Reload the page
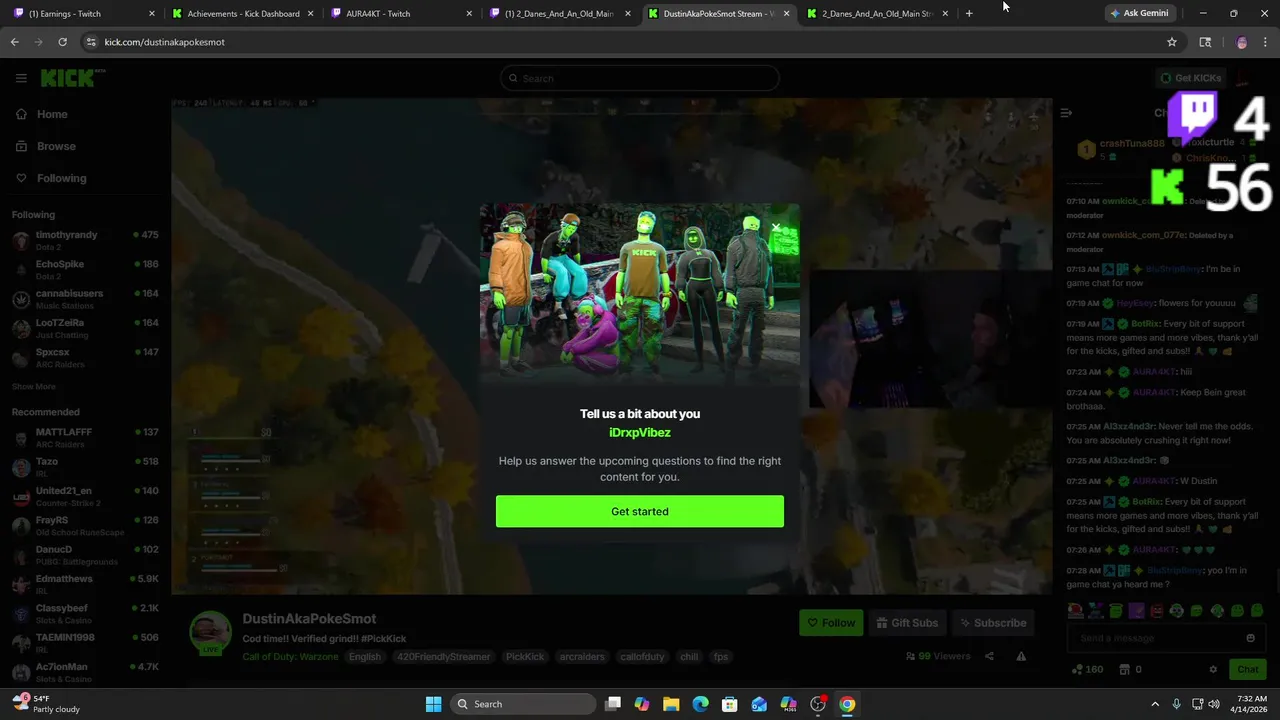 [x=62, y=42]
